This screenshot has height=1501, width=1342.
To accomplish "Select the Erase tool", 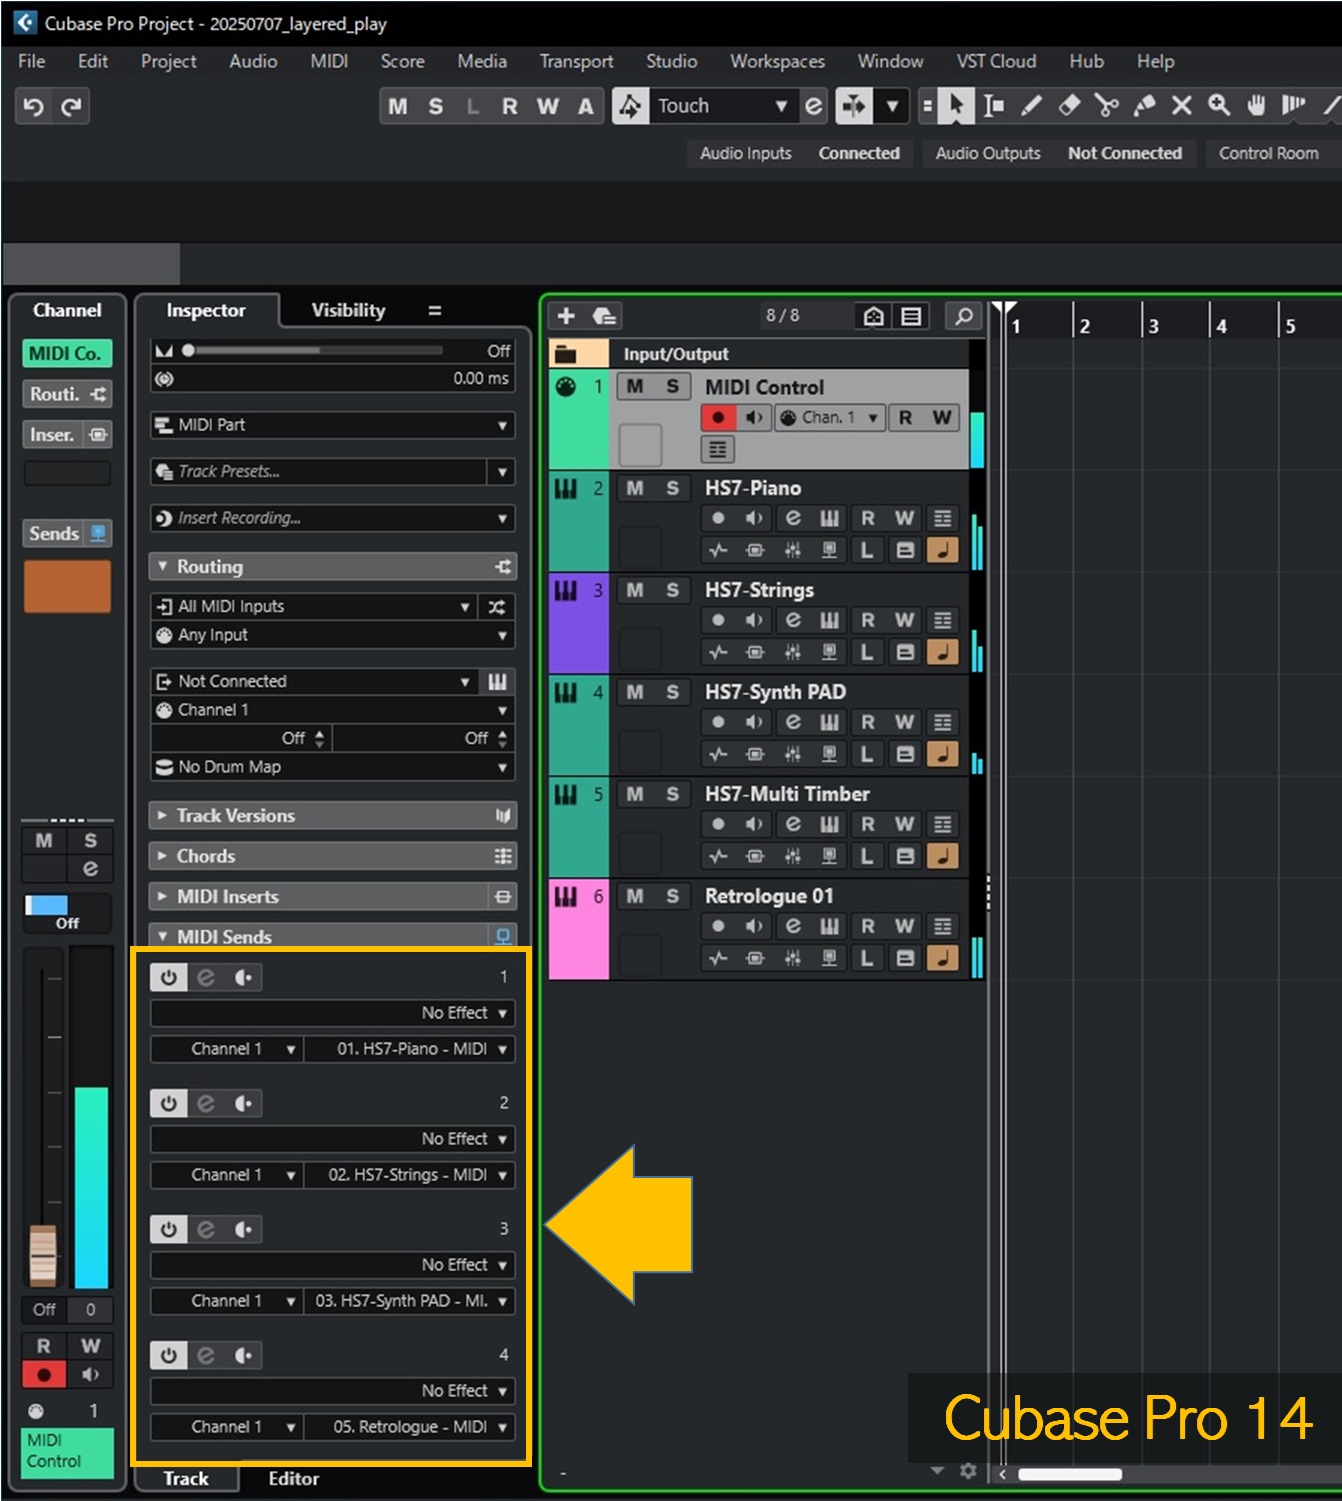I will pyautogui.click(x=1069, y=105).
